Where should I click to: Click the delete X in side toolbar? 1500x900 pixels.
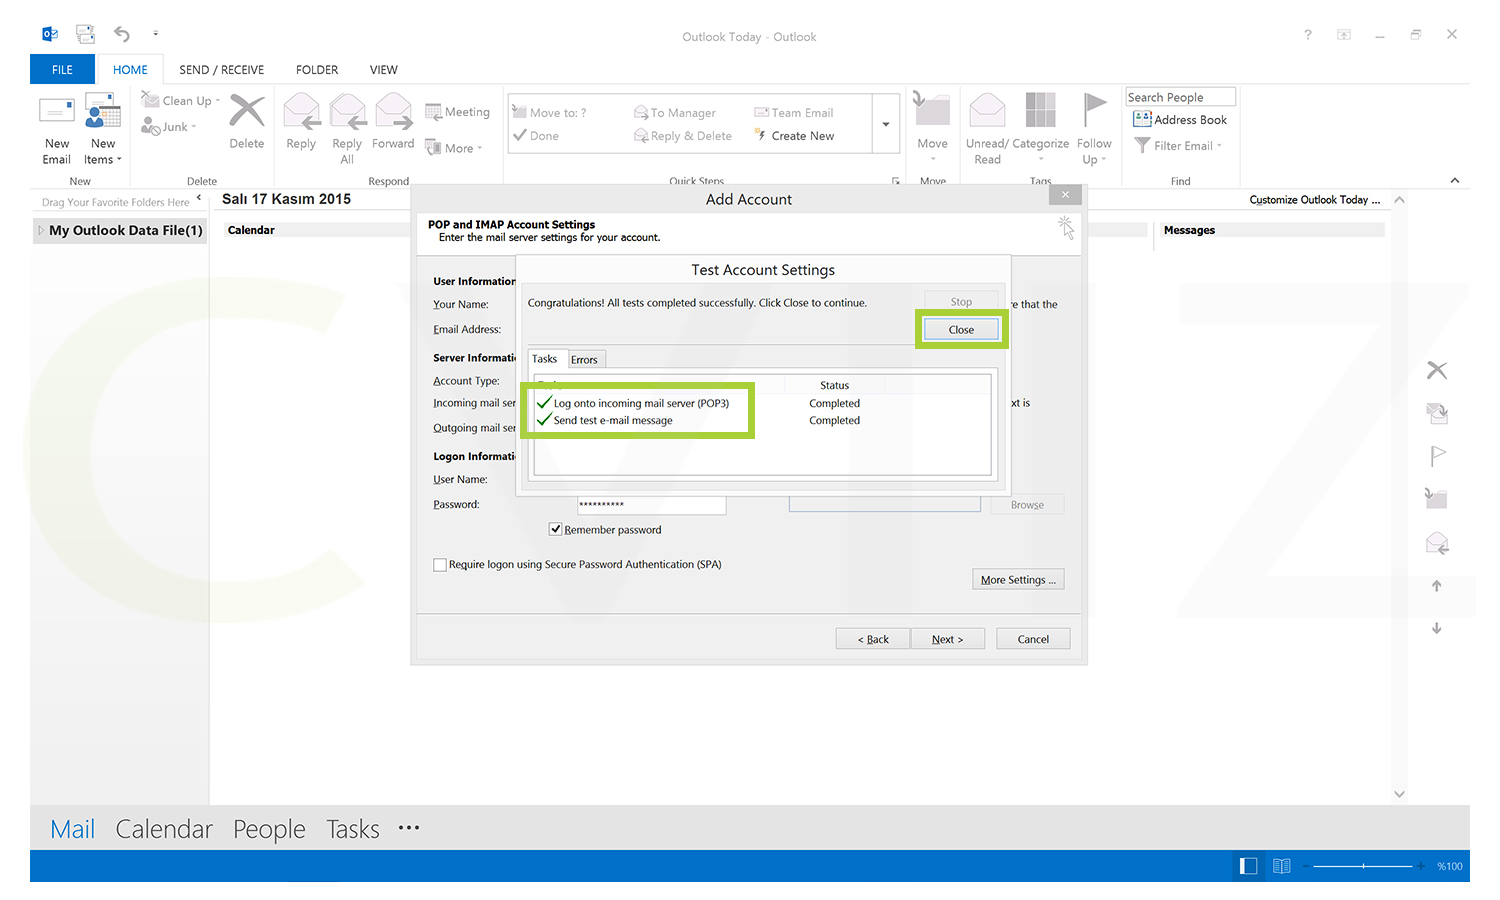click(x=1437, y=370)
